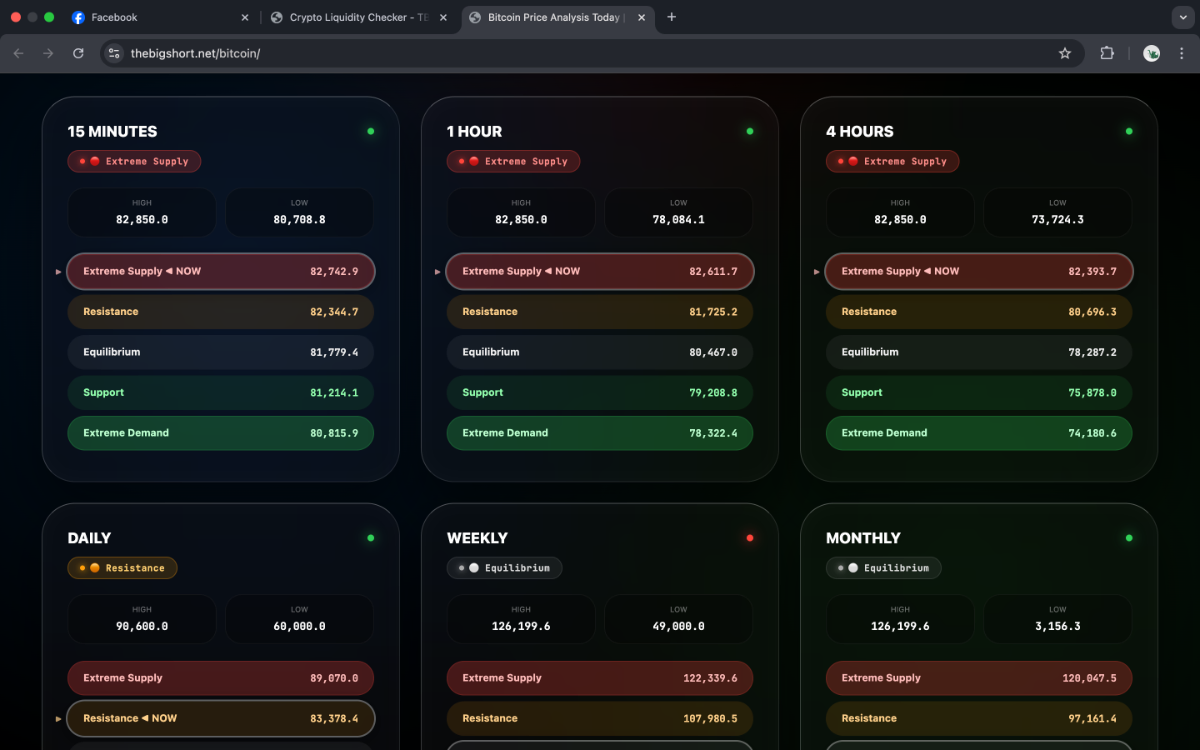
Task: Click the WEEKLY LOW value 49,000.0
Action: point(678,626)
